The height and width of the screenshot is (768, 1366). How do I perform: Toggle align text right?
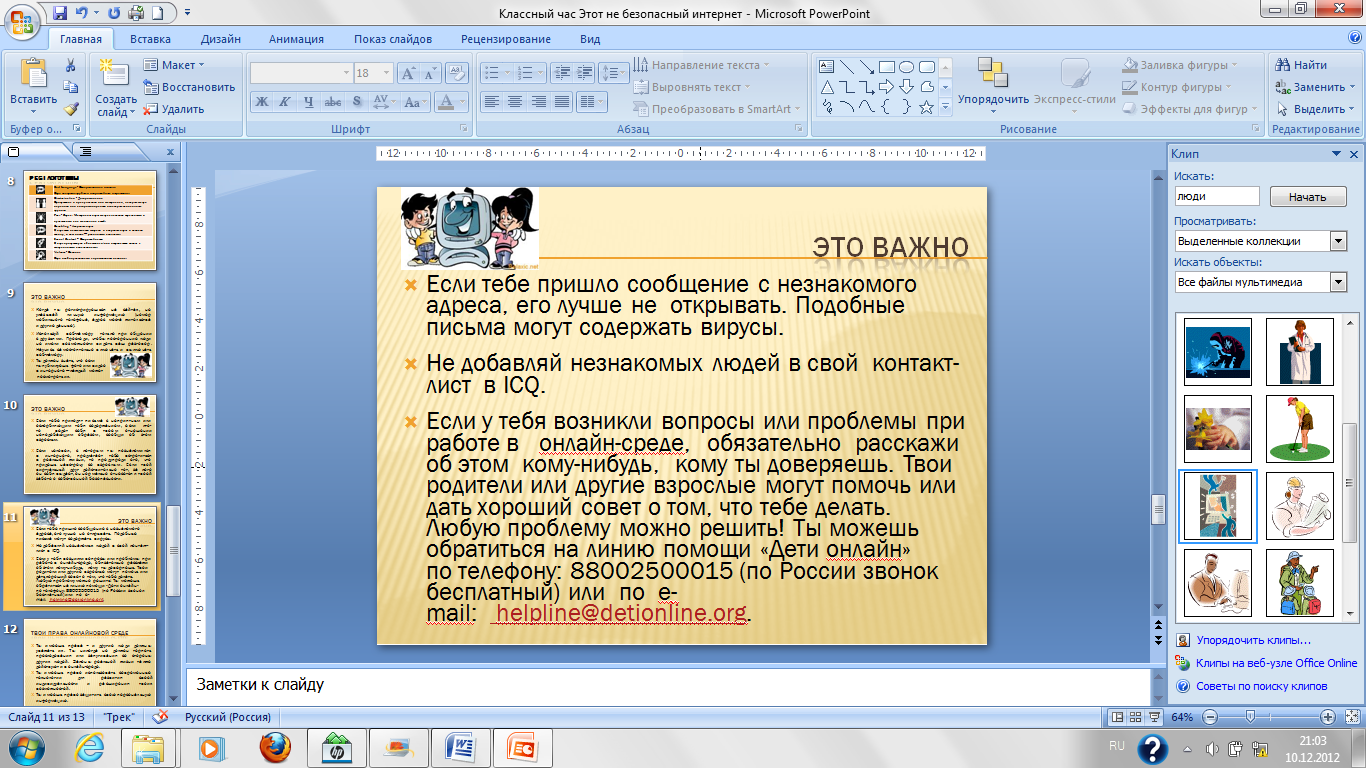pyautogui.click(x=539, y=101)
